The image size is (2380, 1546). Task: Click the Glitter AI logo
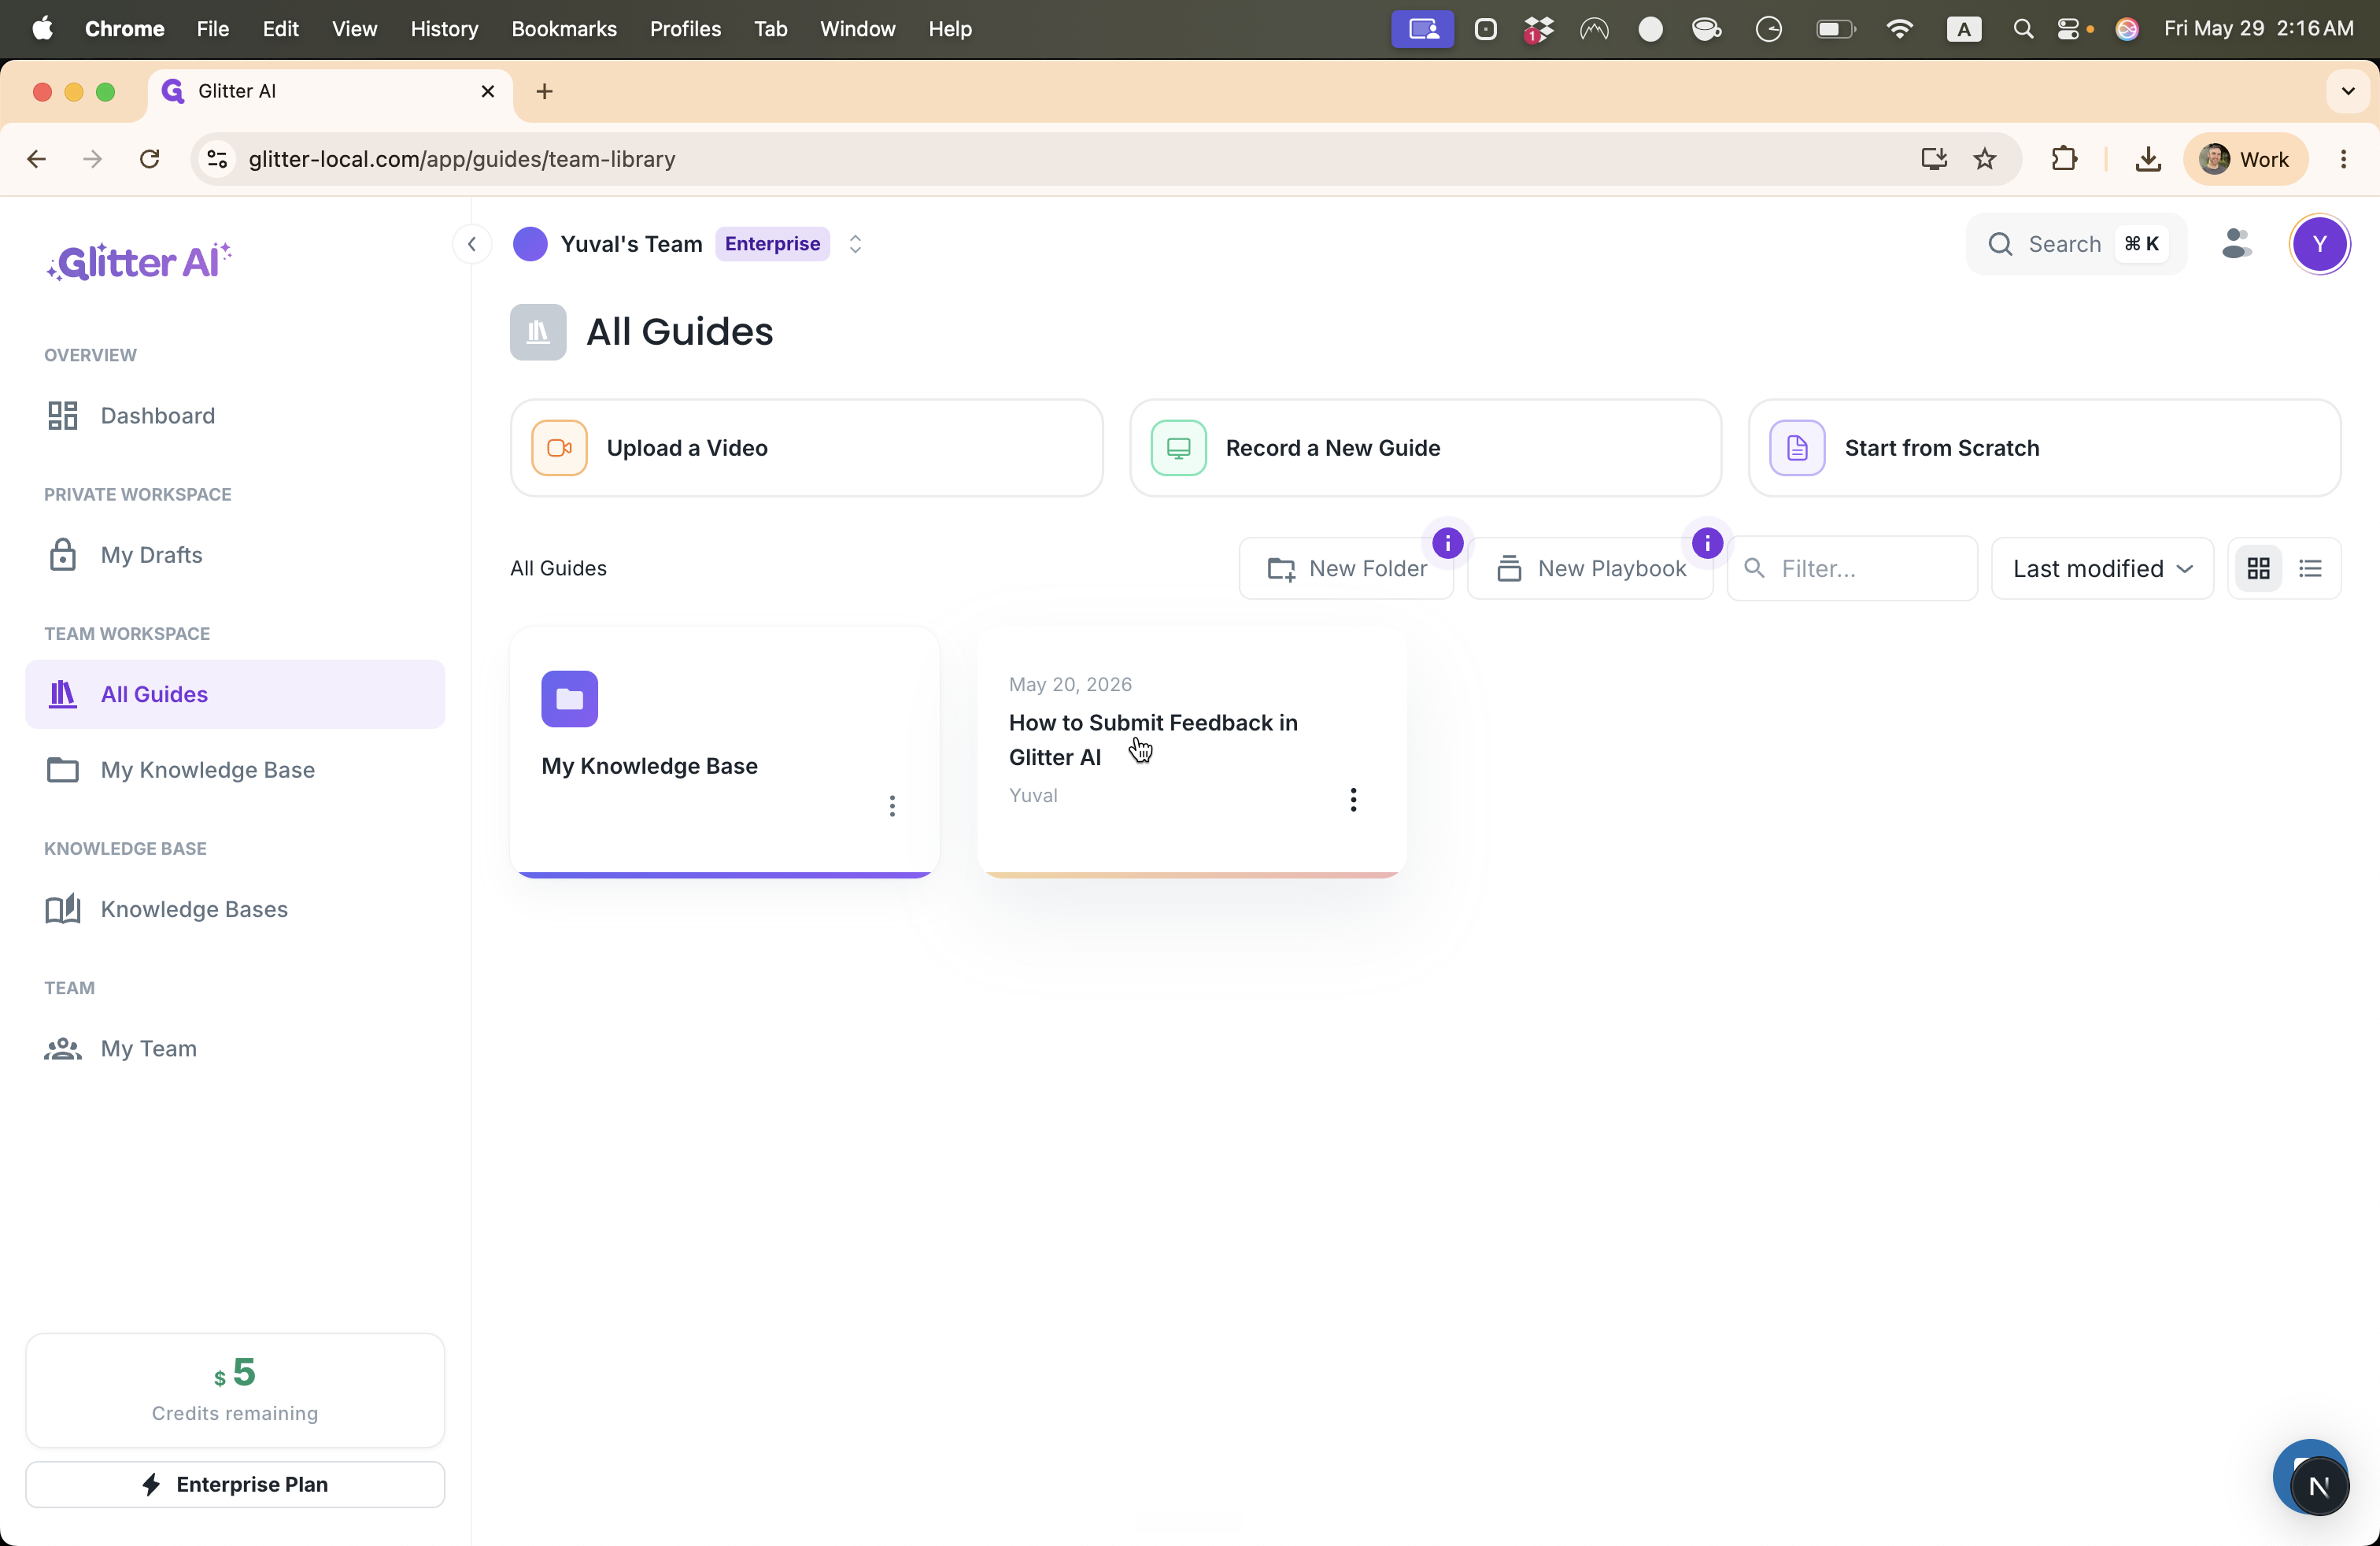(x=139, y=262)
